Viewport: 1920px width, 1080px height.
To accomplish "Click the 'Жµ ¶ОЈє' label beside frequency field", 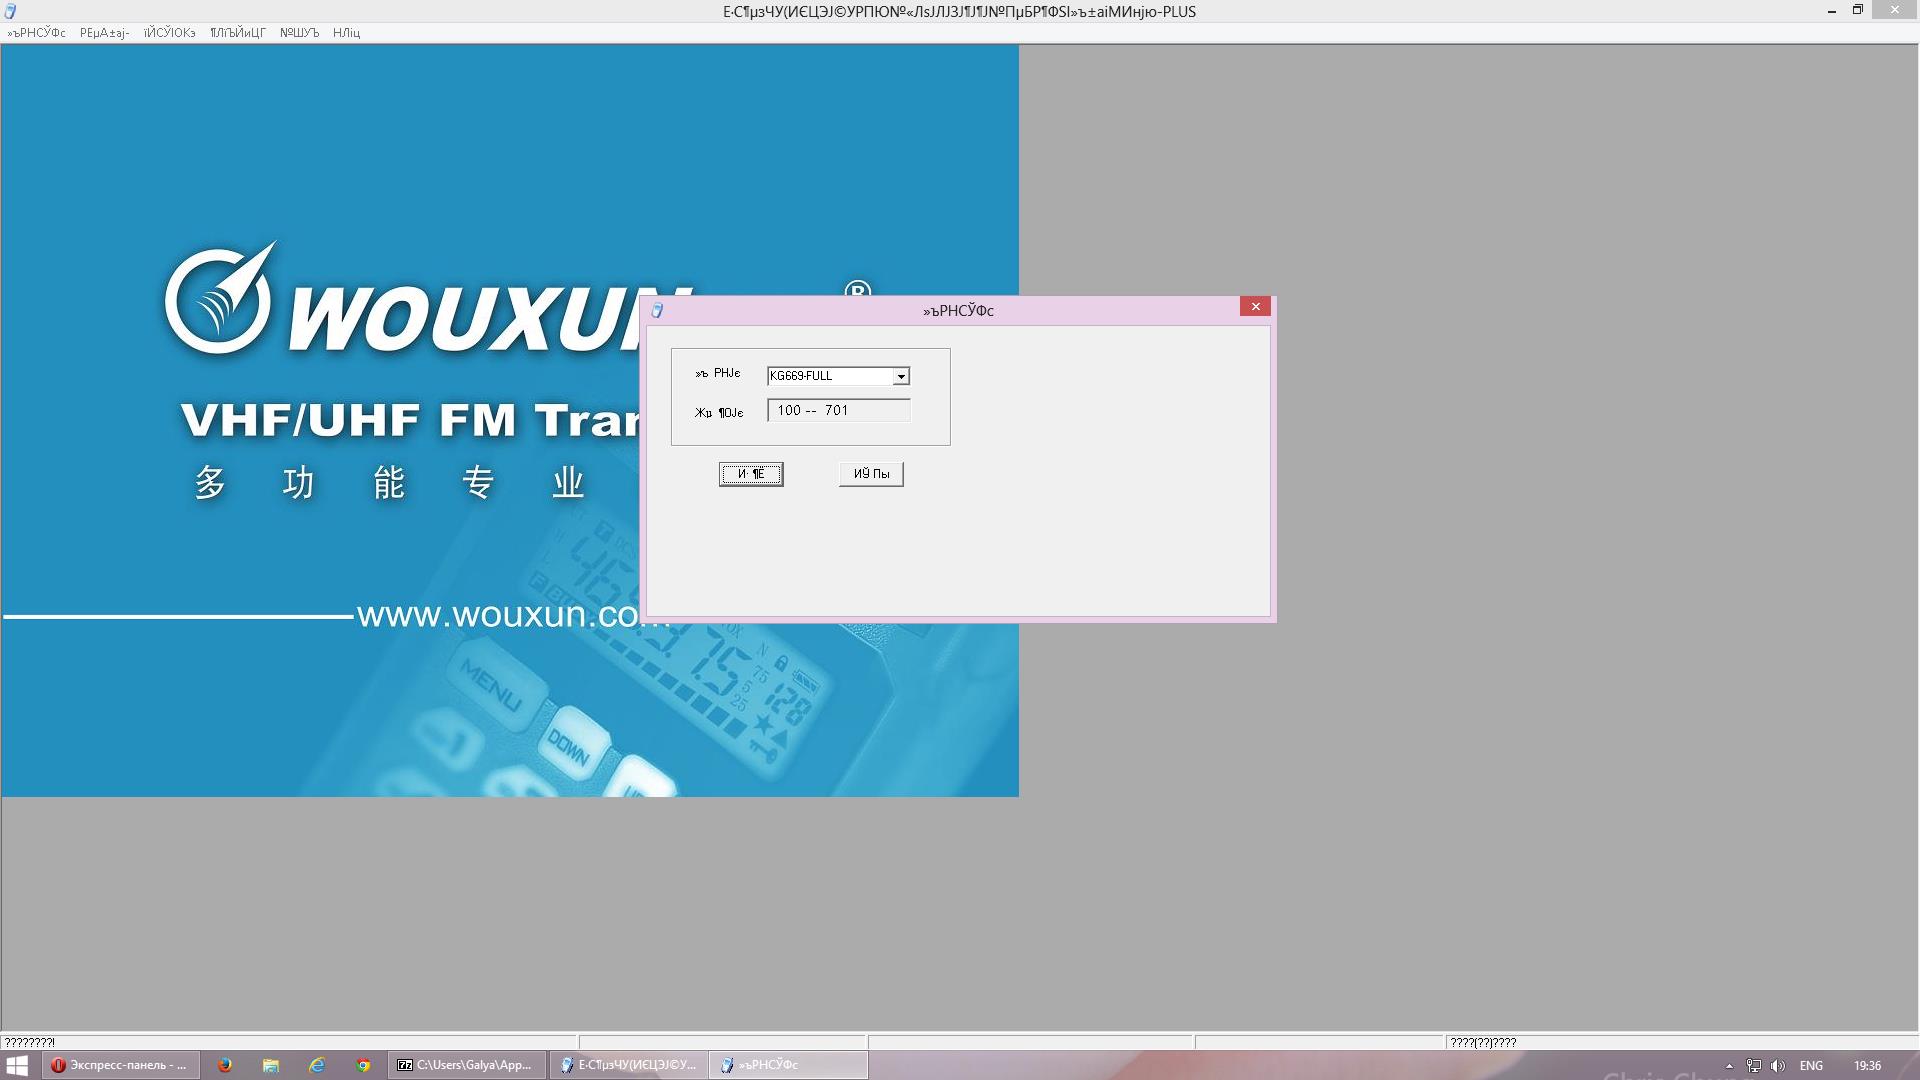I will 719,412.
